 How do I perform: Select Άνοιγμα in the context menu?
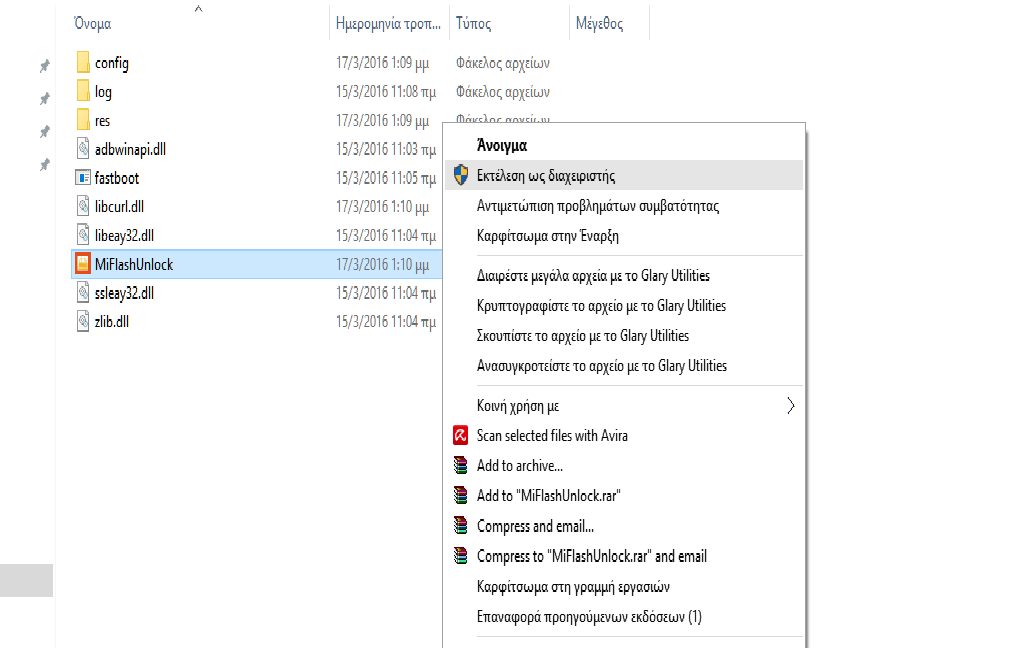502,145
